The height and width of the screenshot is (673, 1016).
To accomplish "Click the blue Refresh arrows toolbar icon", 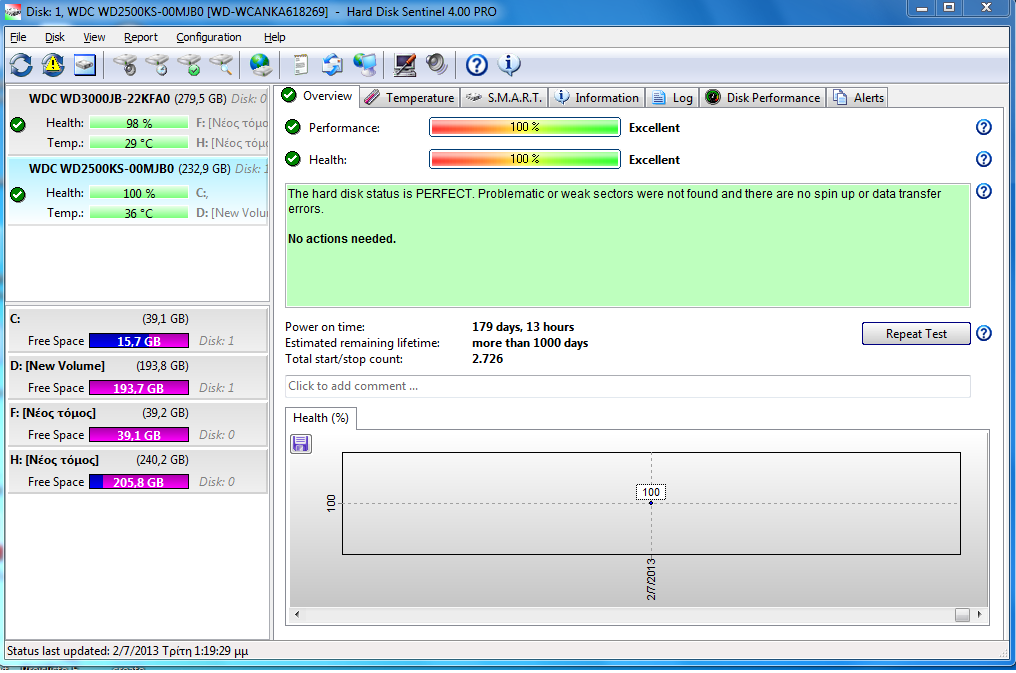I will click(21, 65).
